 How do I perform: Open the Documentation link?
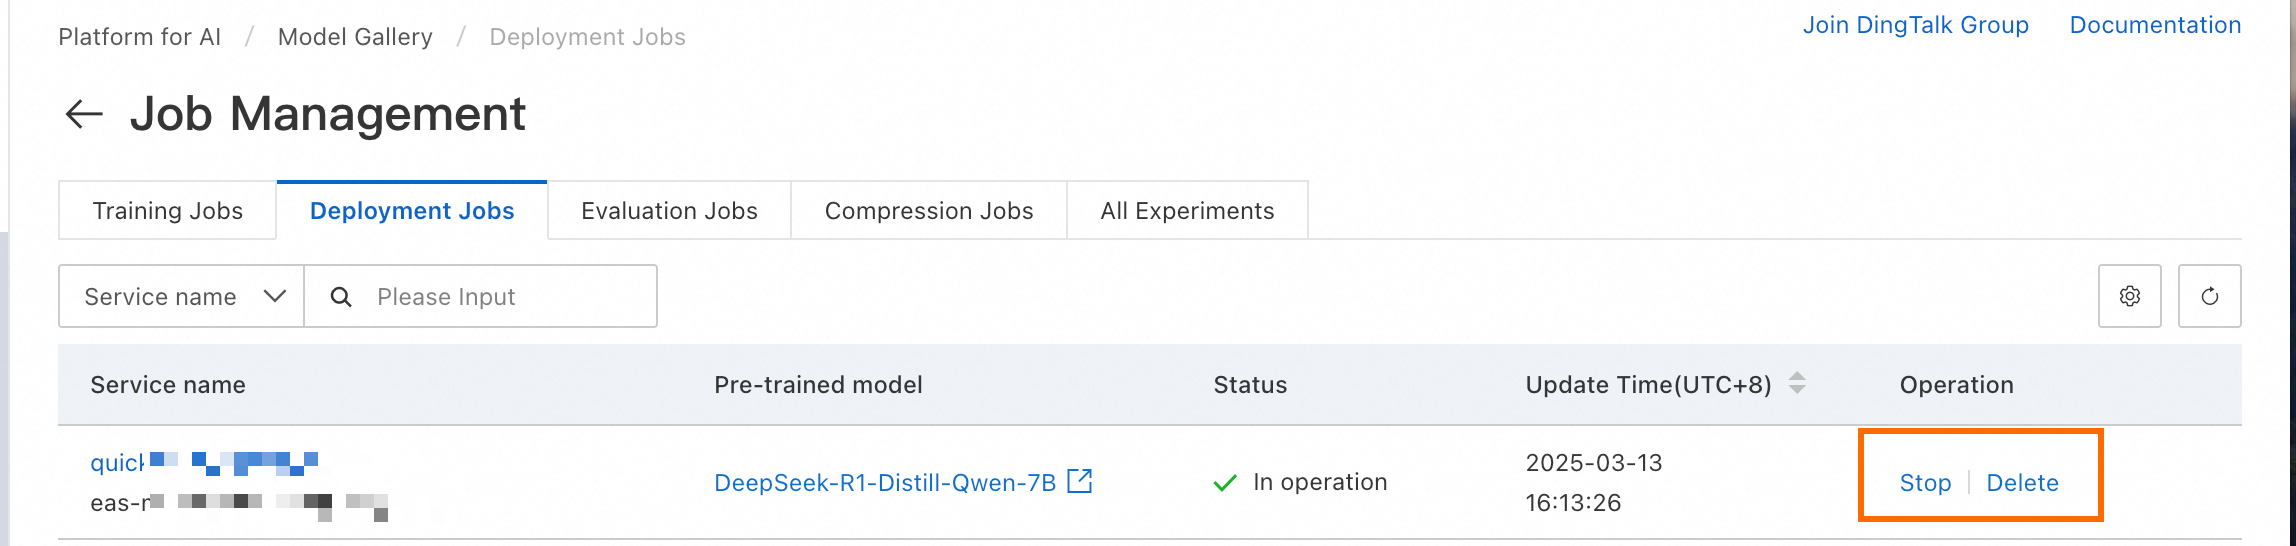click(2155, 26)
